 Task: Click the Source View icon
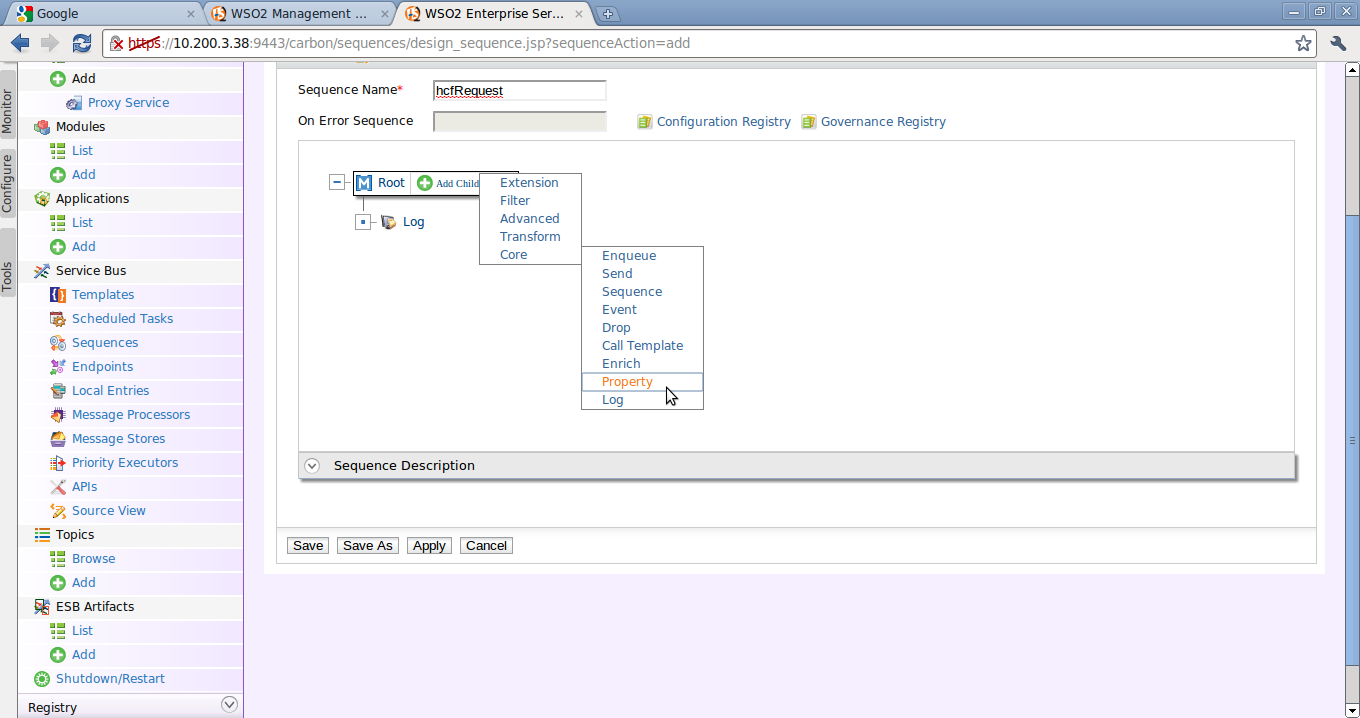tap(58, 511)
